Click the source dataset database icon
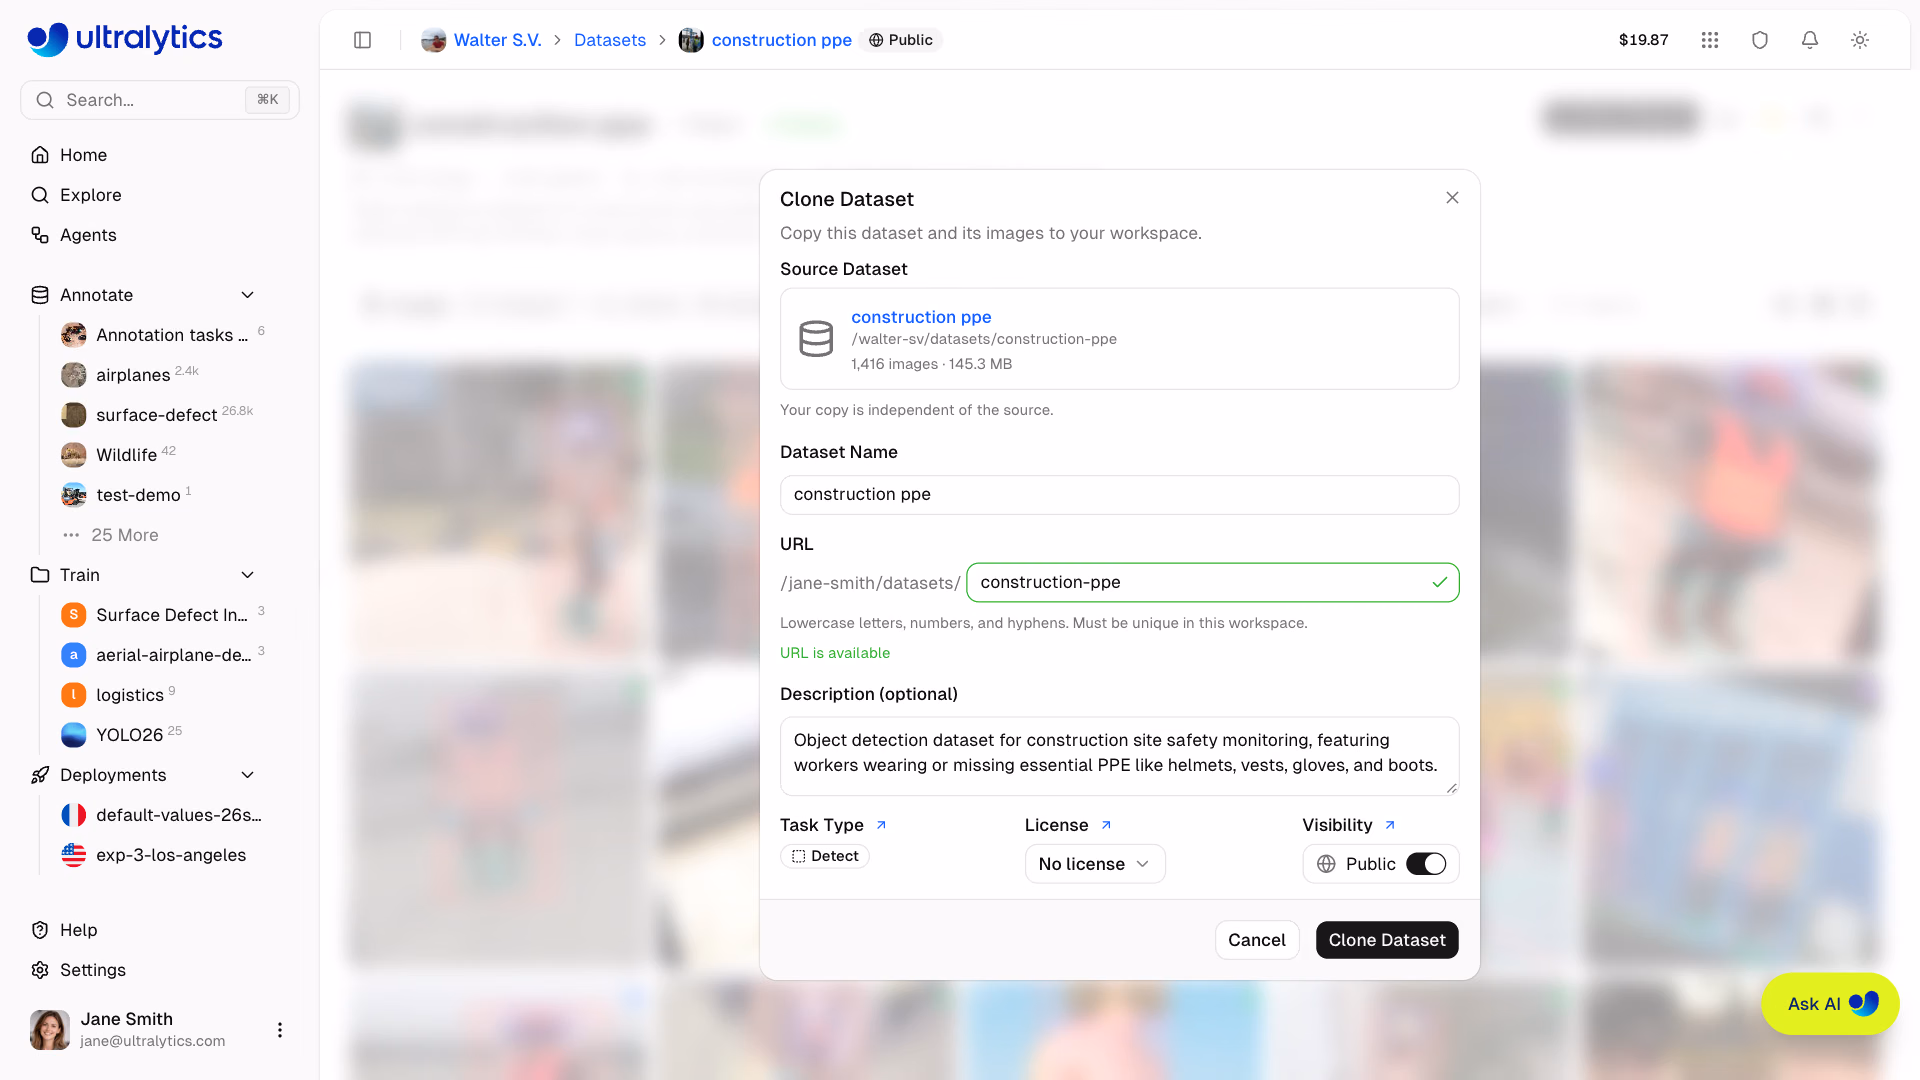 point(816,339)
